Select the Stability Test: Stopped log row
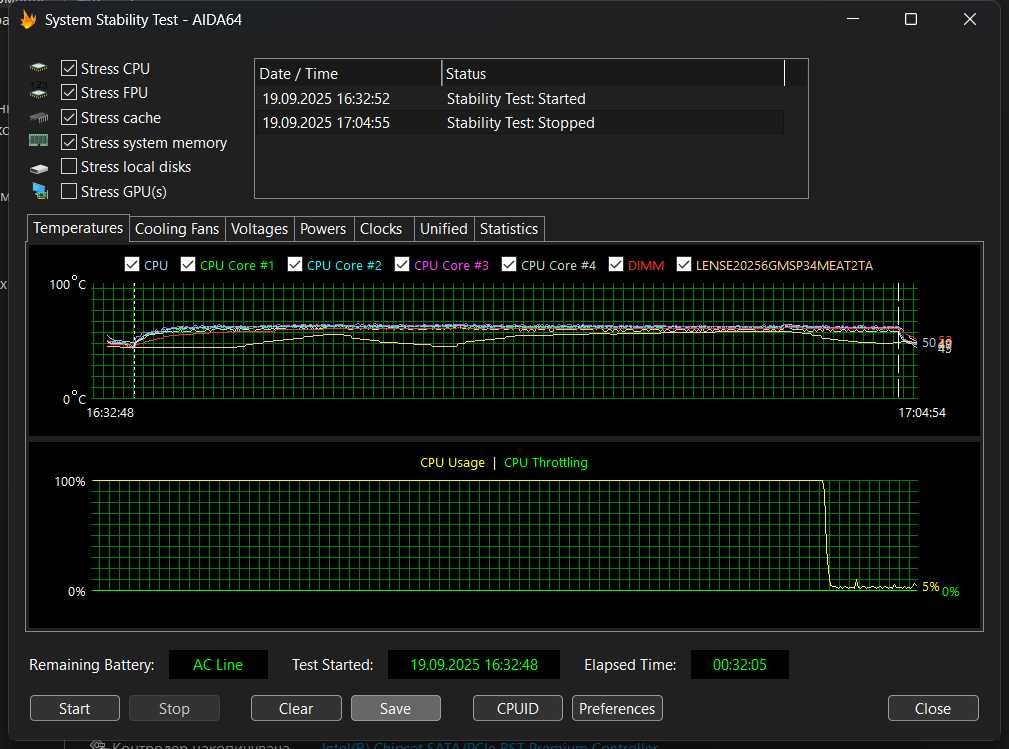The image size is (1009, 749). [x=520, y=123]
